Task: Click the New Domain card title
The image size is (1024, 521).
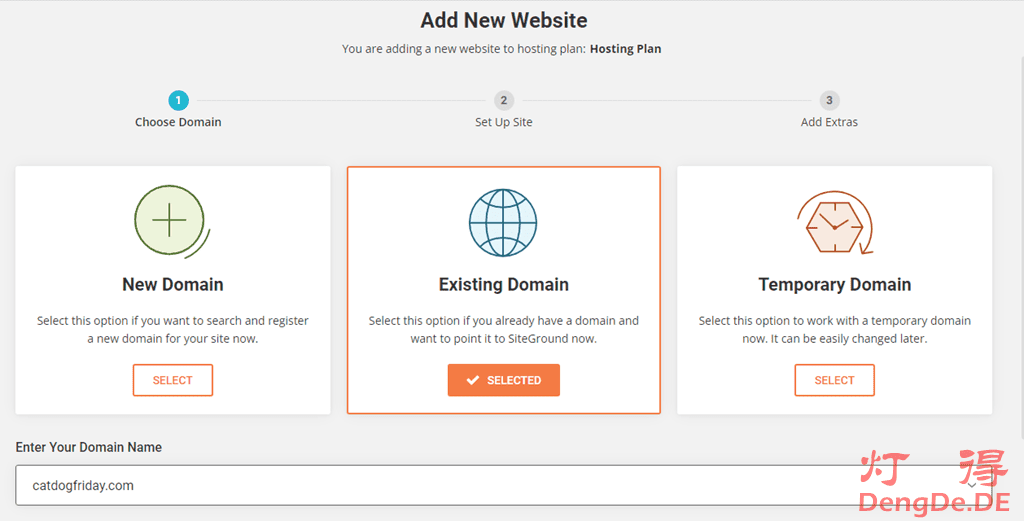Action: [x=173, y=285]
